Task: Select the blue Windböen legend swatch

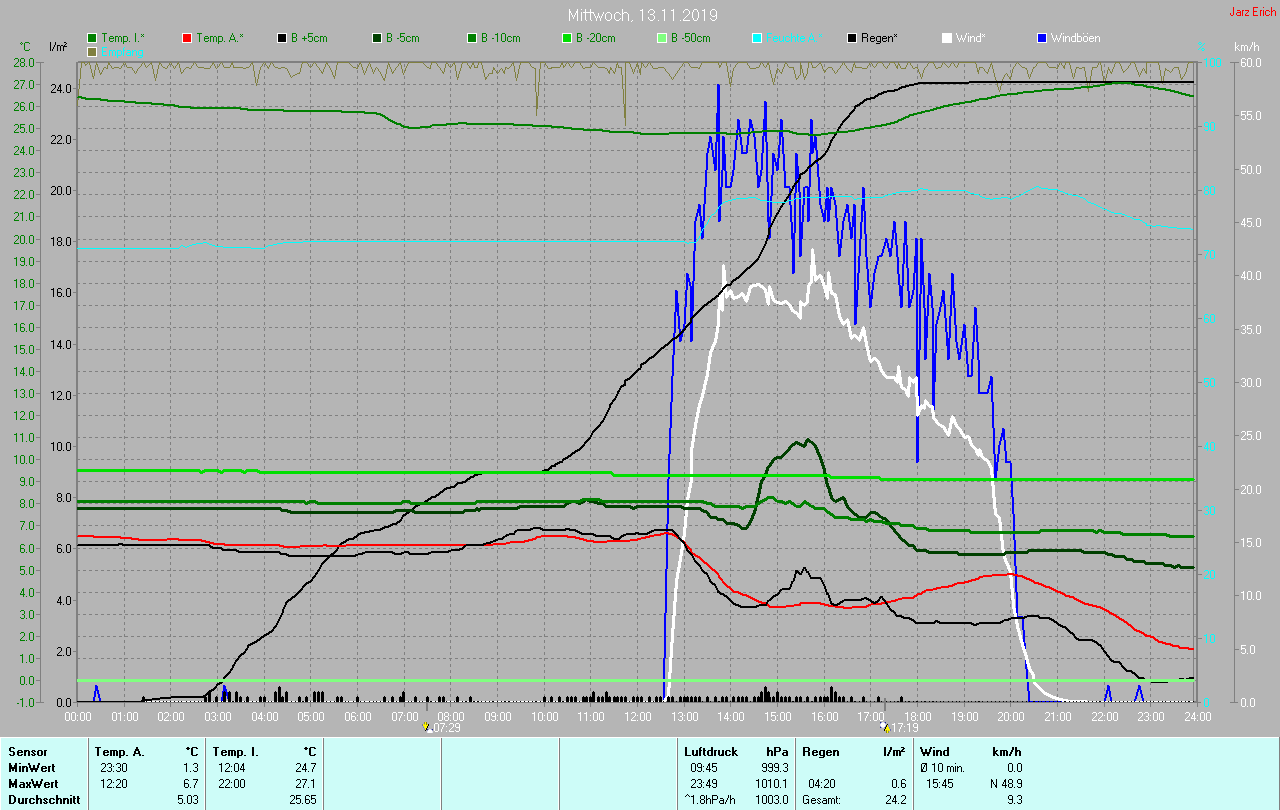Action: coord(1042,38)
